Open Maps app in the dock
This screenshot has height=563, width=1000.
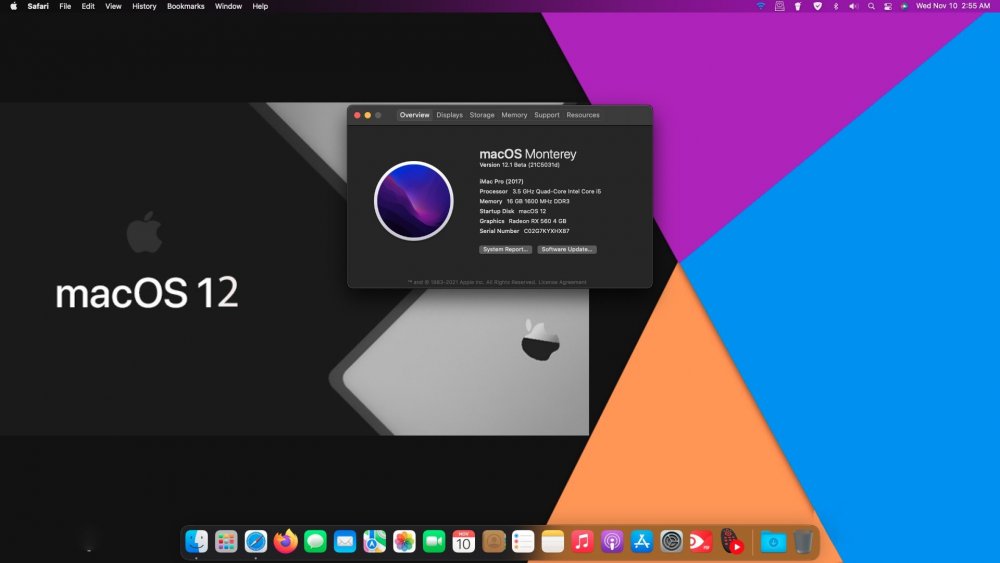pos(374,542)
